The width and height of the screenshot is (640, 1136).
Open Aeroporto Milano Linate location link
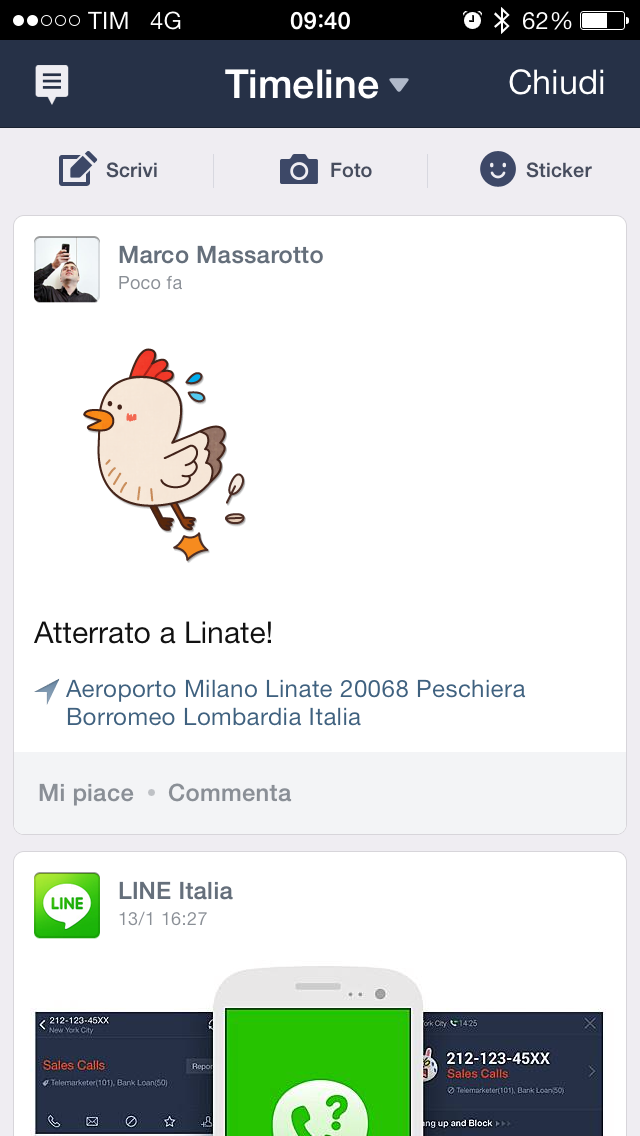pyautogui.click(x=295, y=703)
